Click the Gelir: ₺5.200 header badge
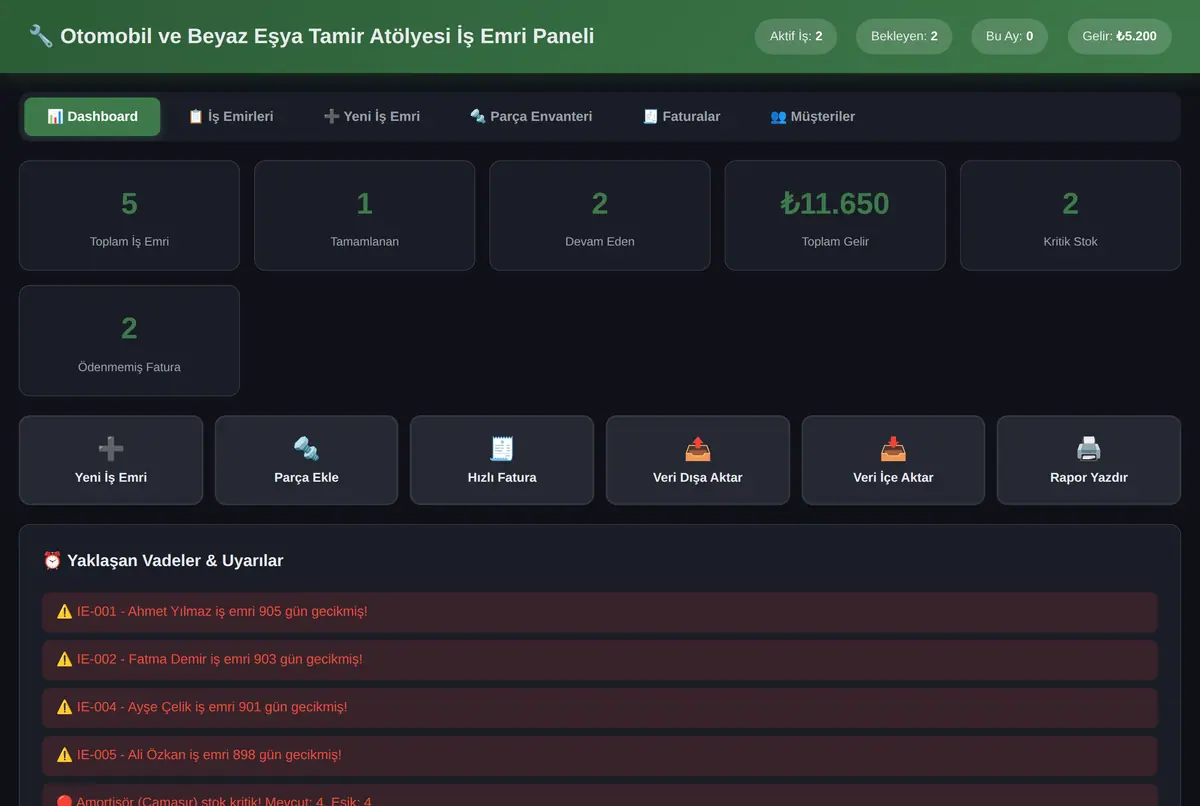This screenshot has width=1200, height=806. [1119, 36]
